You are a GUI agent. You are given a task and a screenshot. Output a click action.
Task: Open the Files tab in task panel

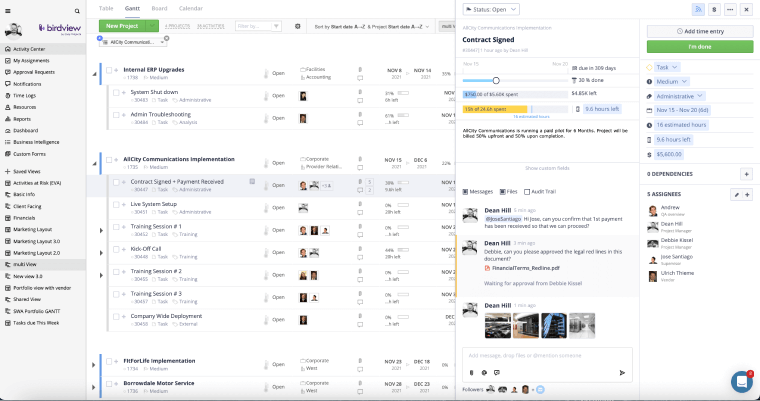(508, 192)
